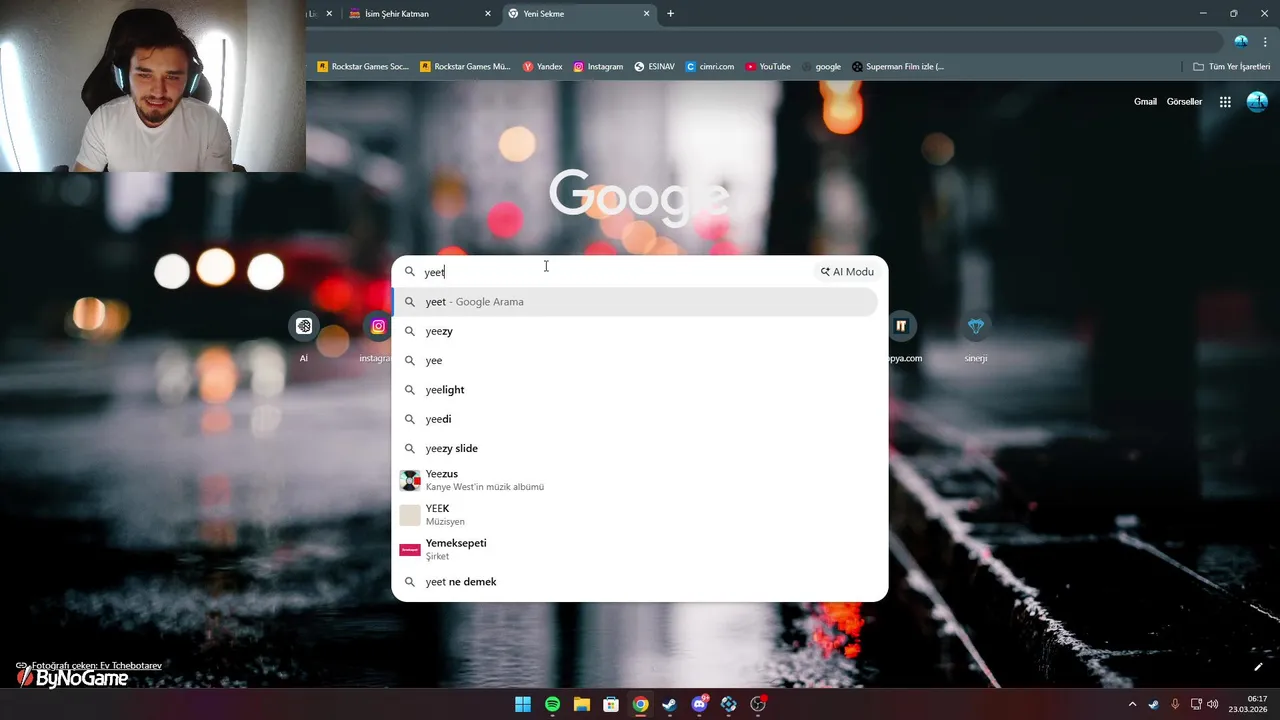The width and height of the screenshot is (1280, 720).
Task: Open Discord from the taskbar
Action: click(x=699, y=704)
